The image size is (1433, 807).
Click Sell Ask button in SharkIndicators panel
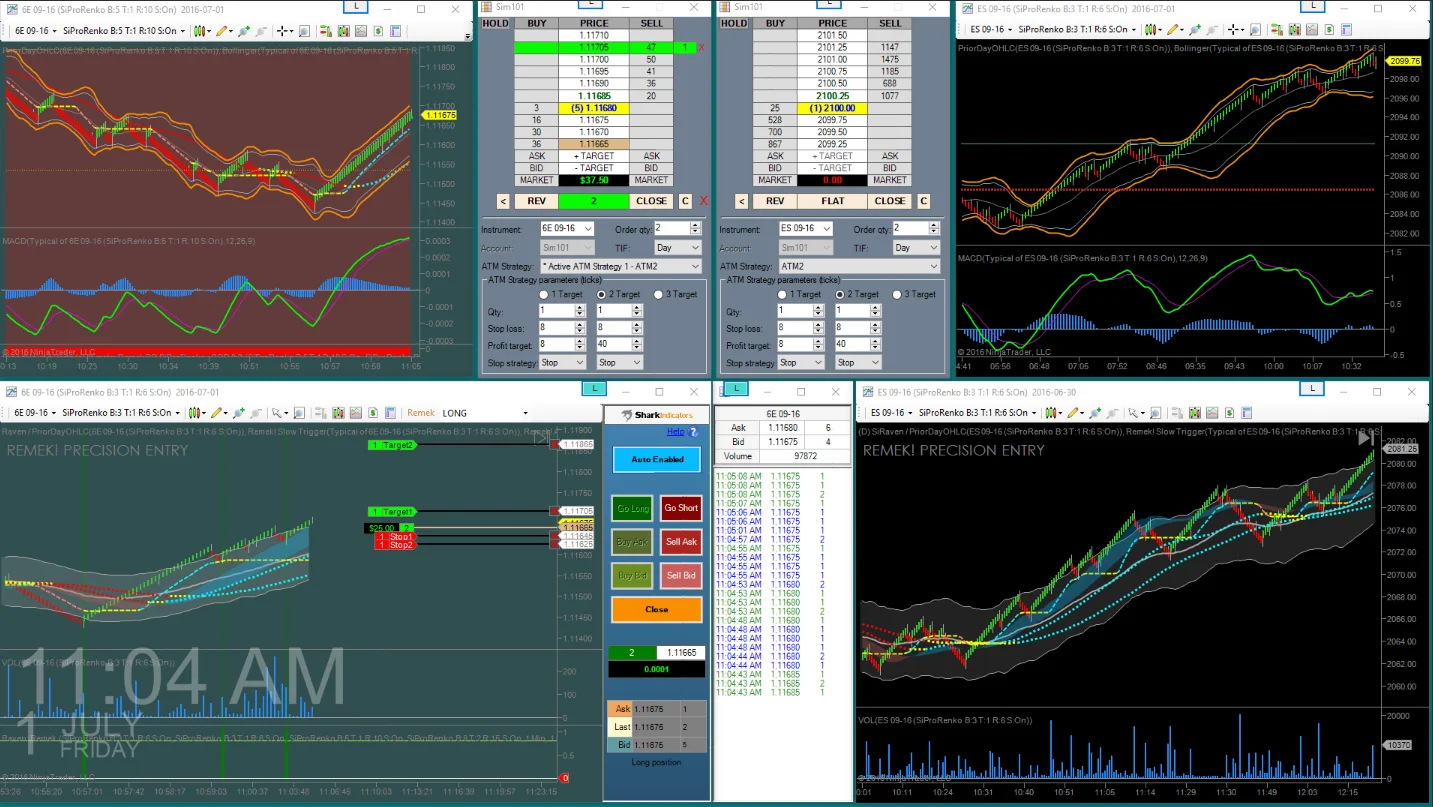[681, 542]
